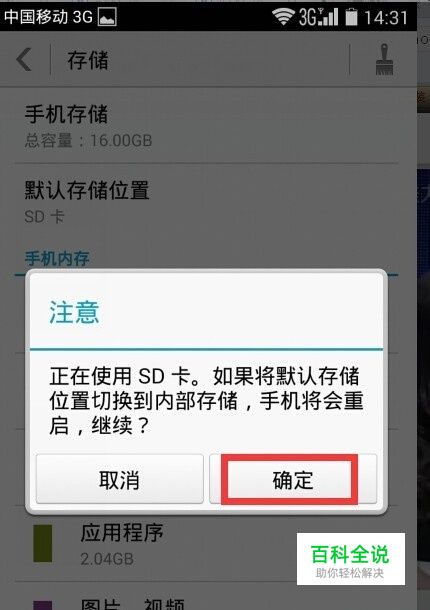Tap the 注意 dialog title

(x=74, y=312)
